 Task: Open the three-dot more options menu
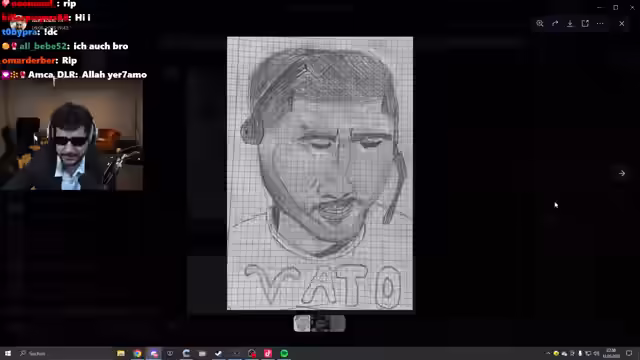[x=600, y=24]
